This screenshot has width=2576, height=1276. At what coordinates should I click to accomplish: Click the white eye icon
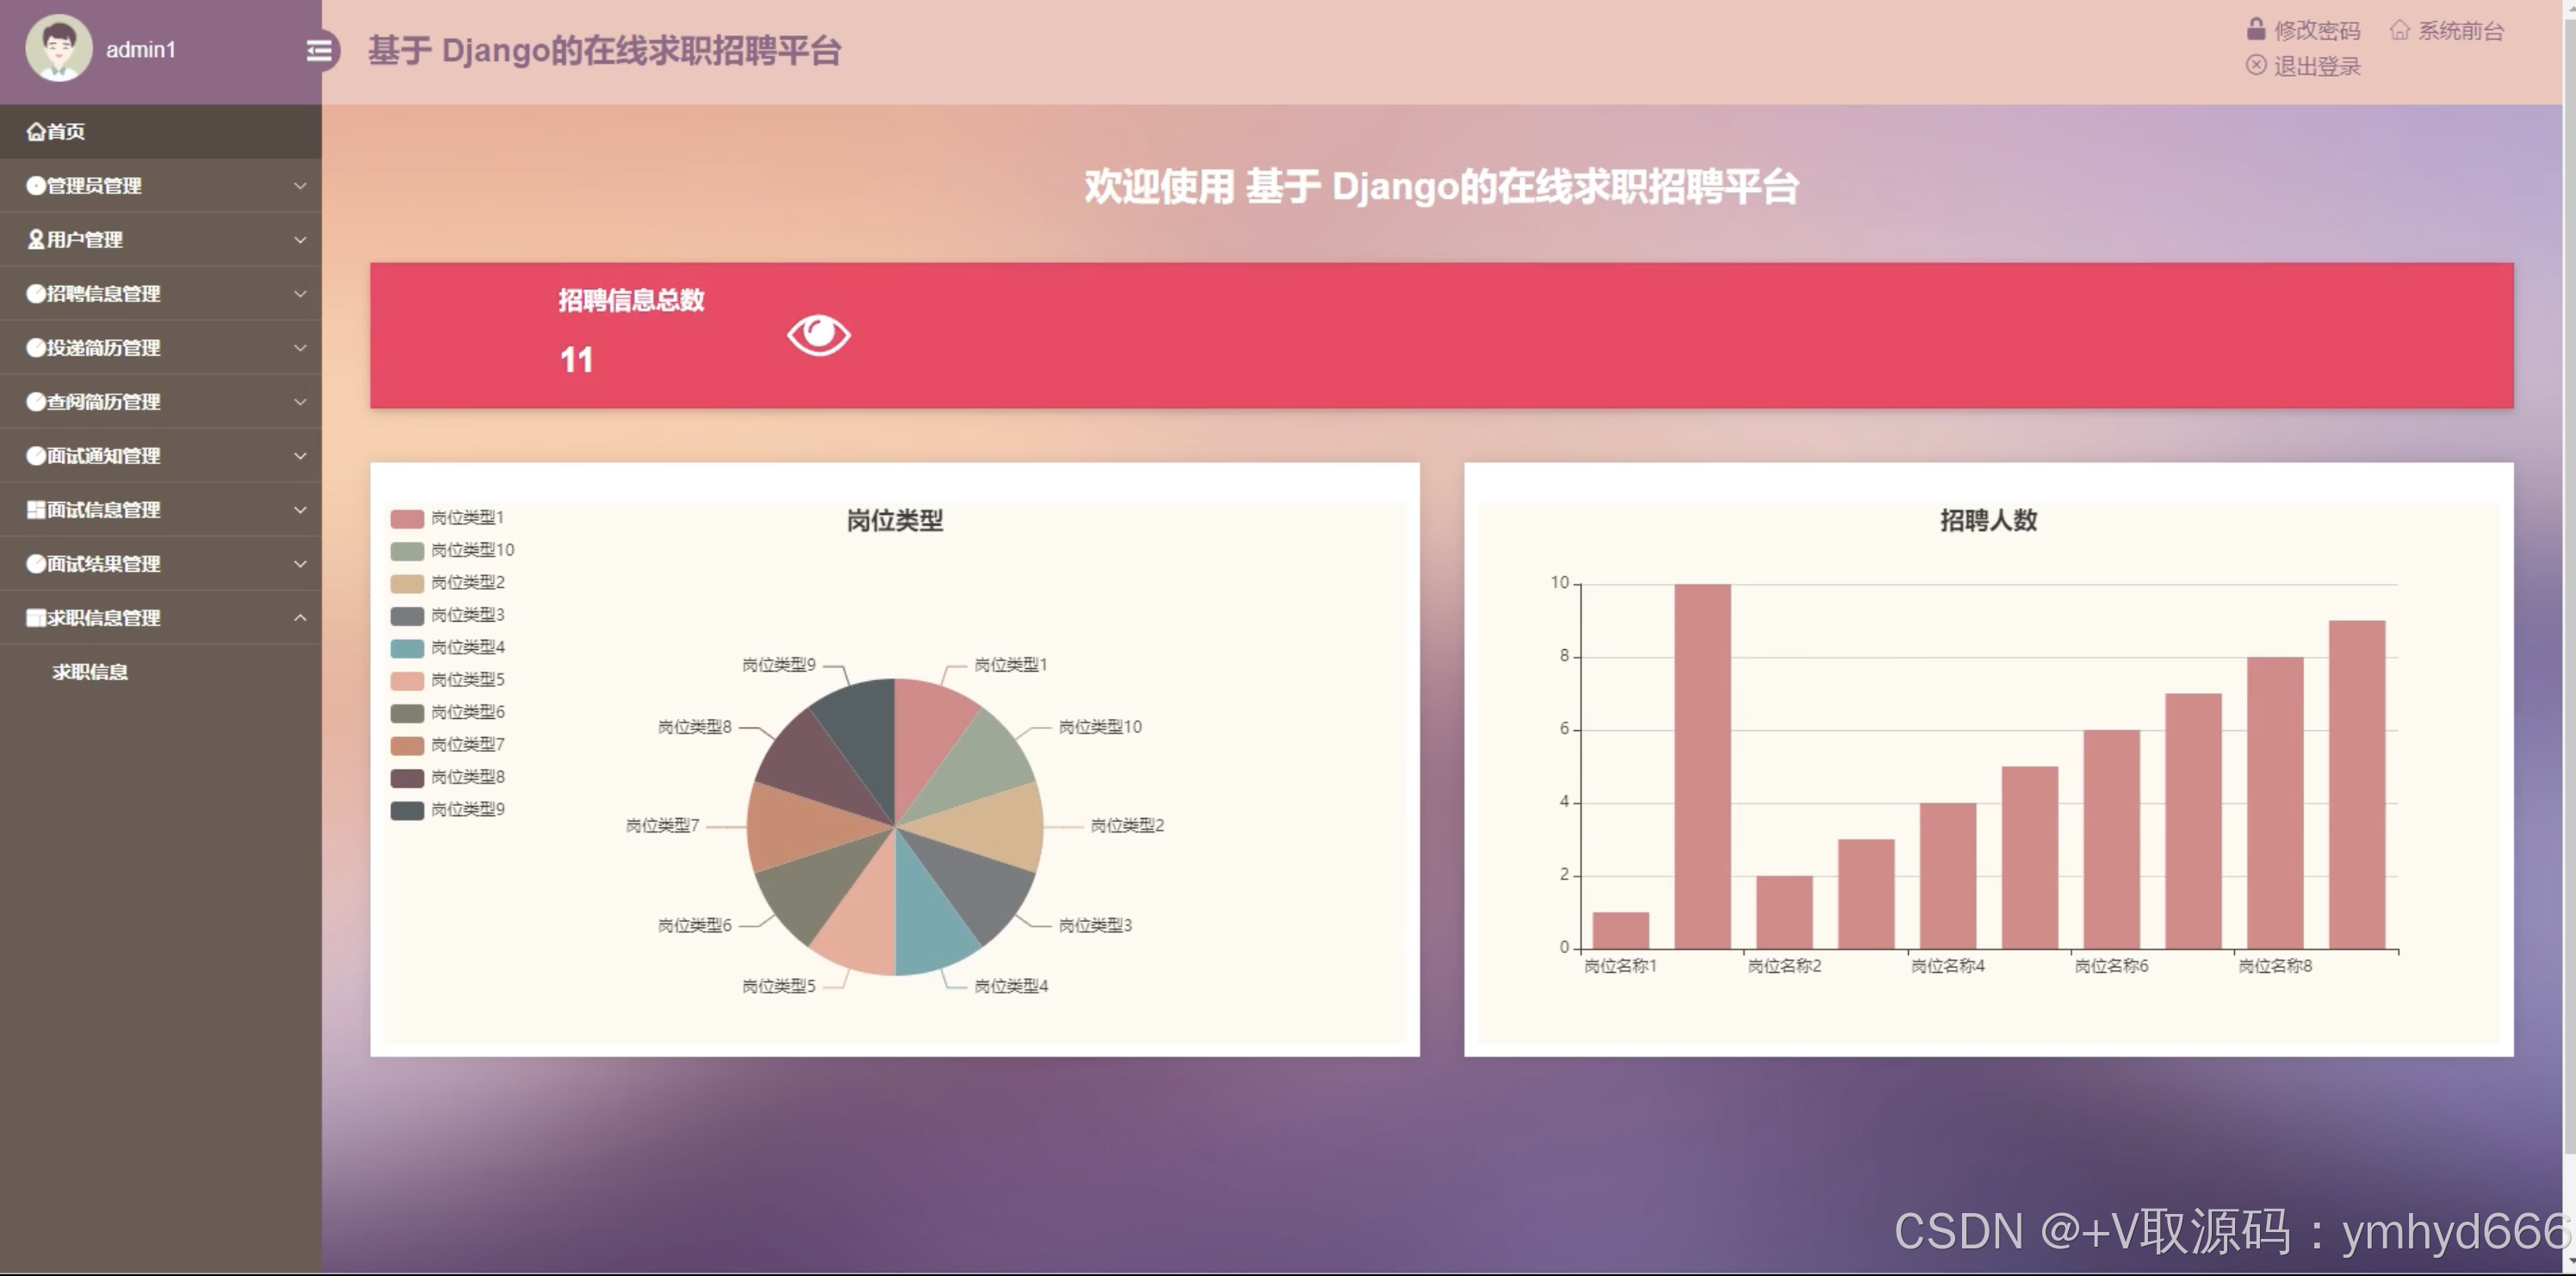coord(818,335)
